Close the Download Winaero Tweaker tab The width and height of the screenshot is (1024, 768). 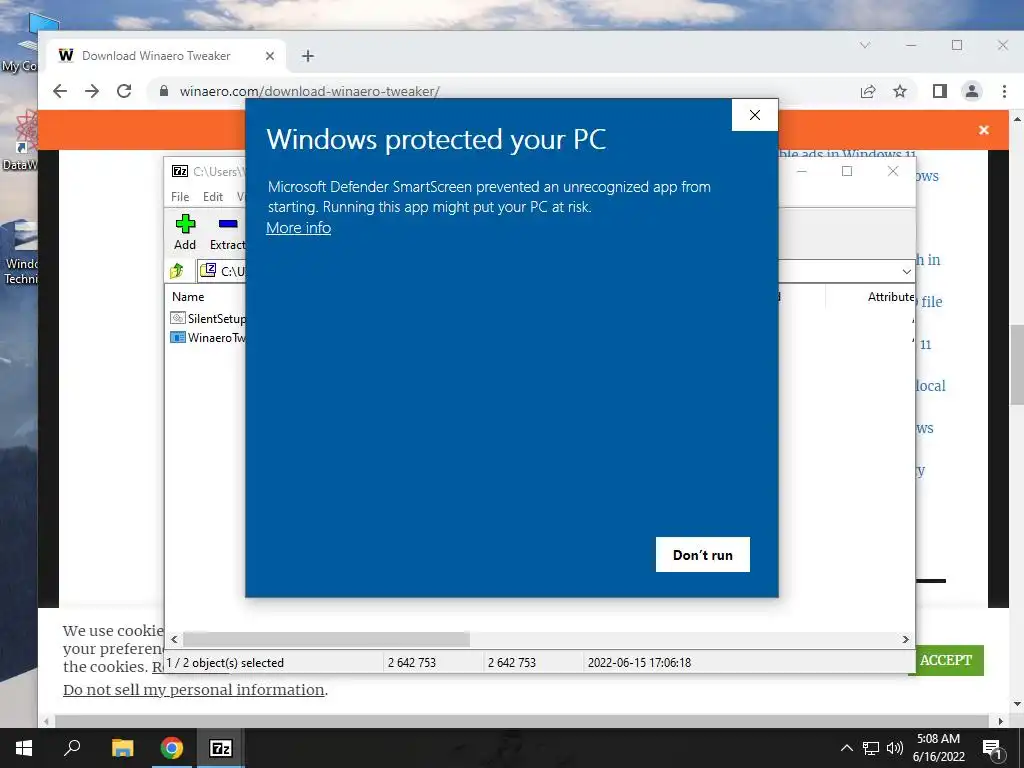coord(270,56)
